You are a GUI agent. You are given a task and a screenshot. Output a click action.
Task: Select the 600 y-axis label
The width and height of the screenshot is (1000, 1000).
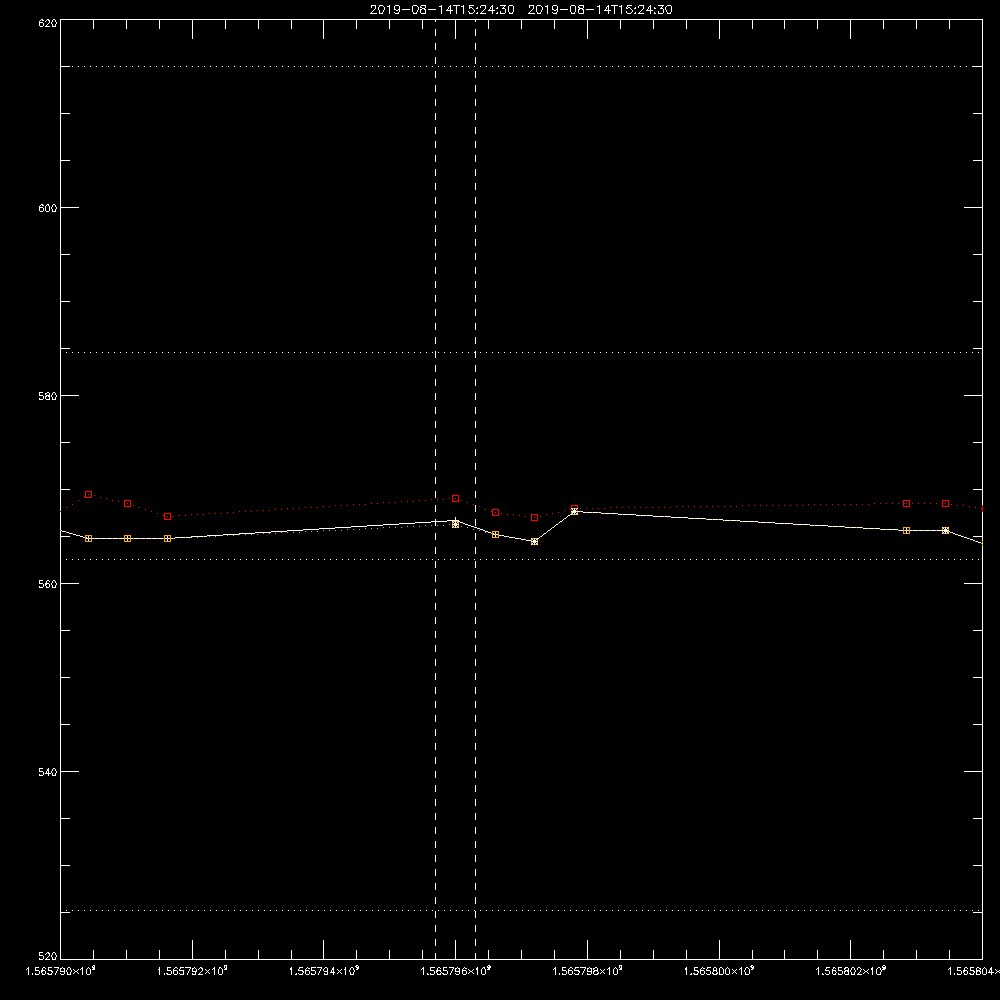point(48,209)
